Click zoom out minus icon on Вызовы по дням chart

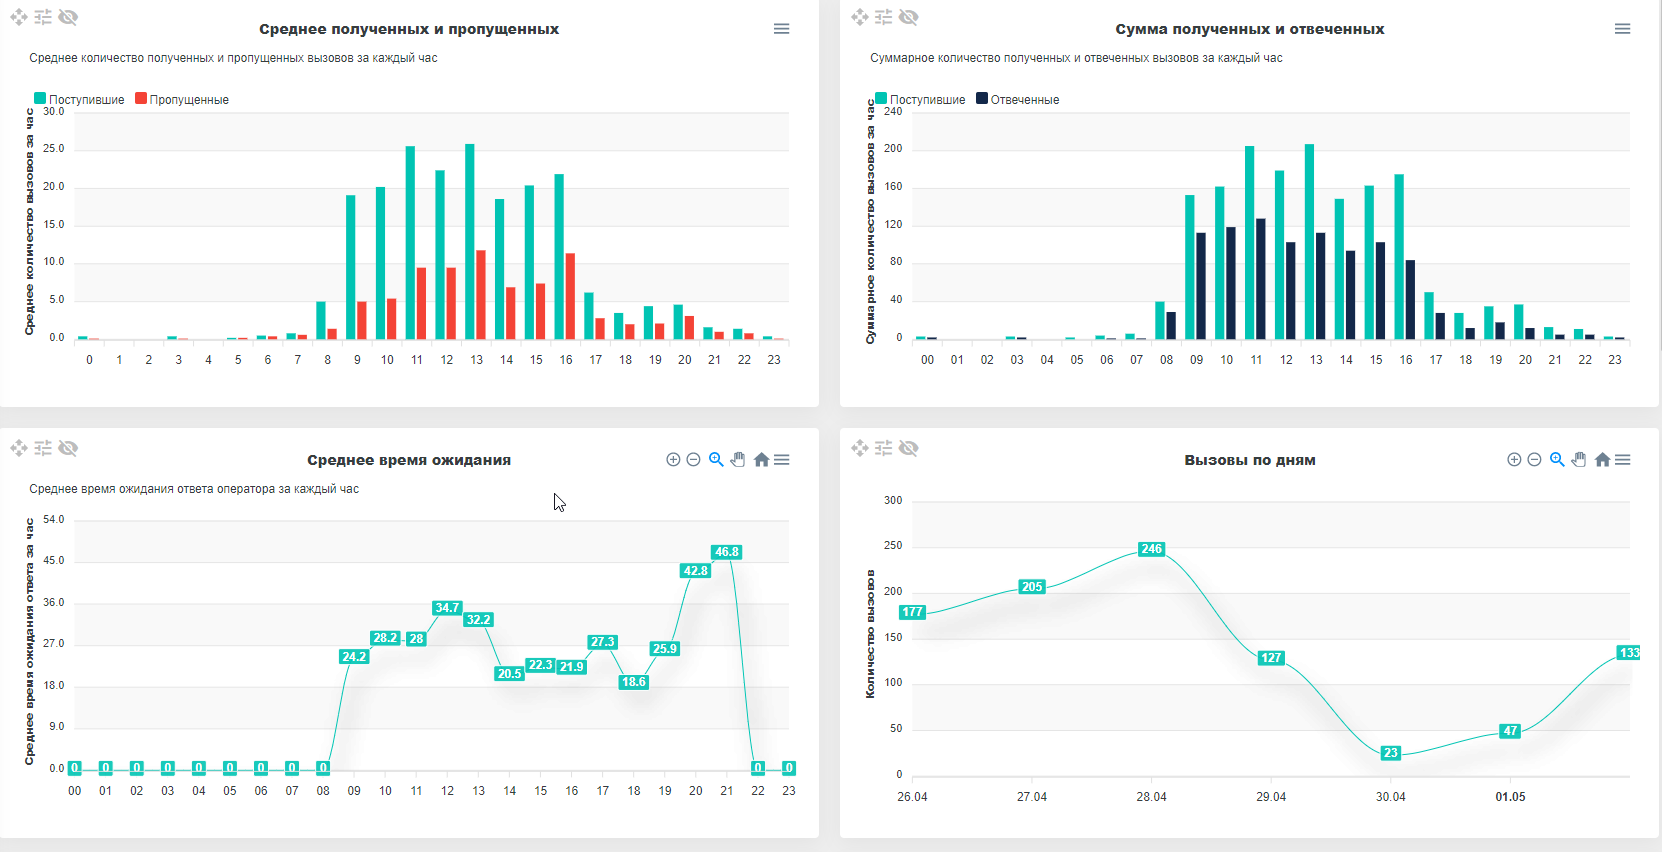(1534, 460)
